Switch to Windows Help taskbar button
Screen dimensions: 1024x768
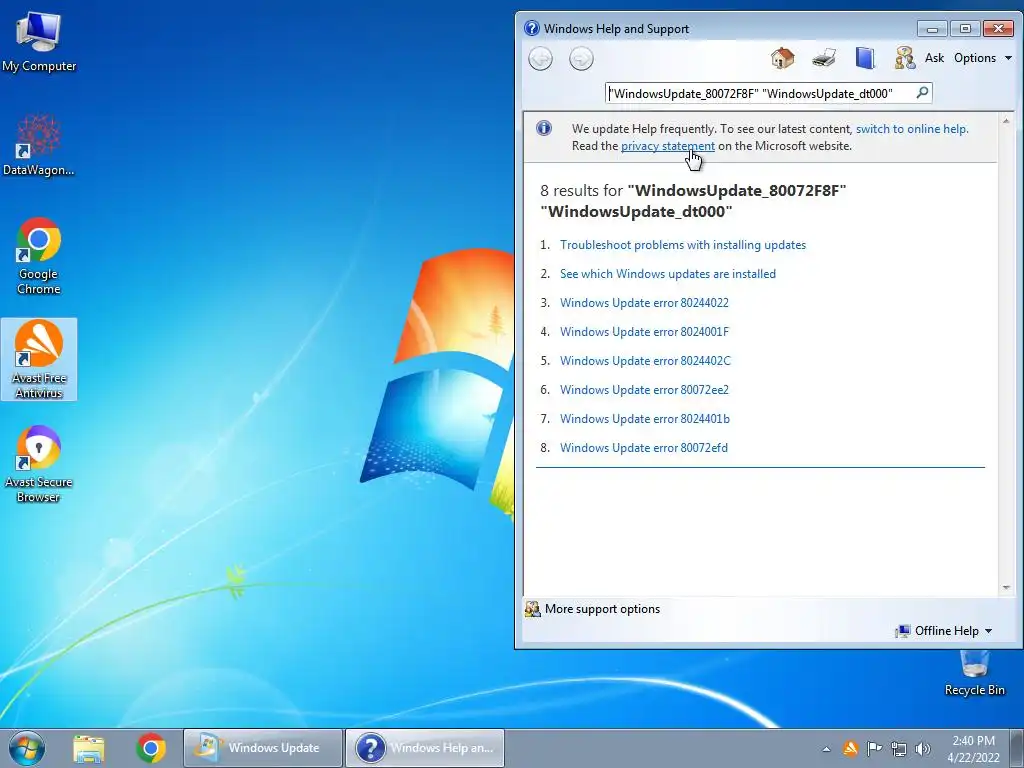tap(424, 748)
